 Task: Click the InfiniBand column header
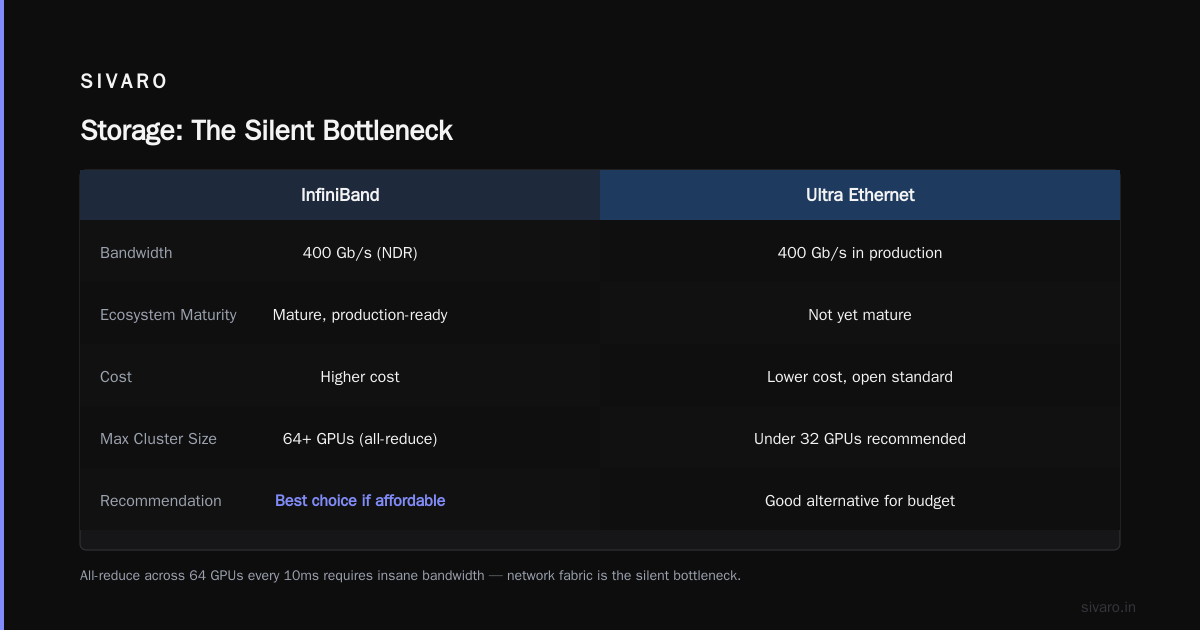click(340, 195)
